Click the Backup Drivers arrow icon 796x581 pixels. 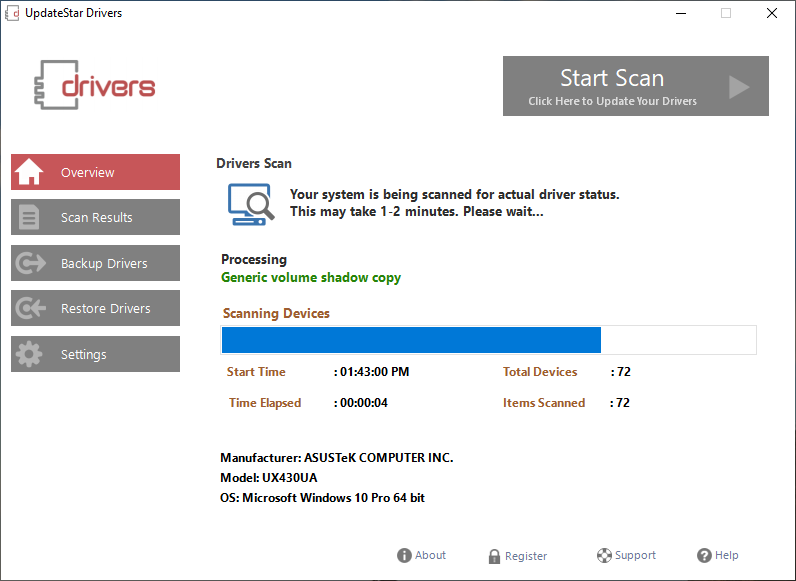(x=30, y=263)
